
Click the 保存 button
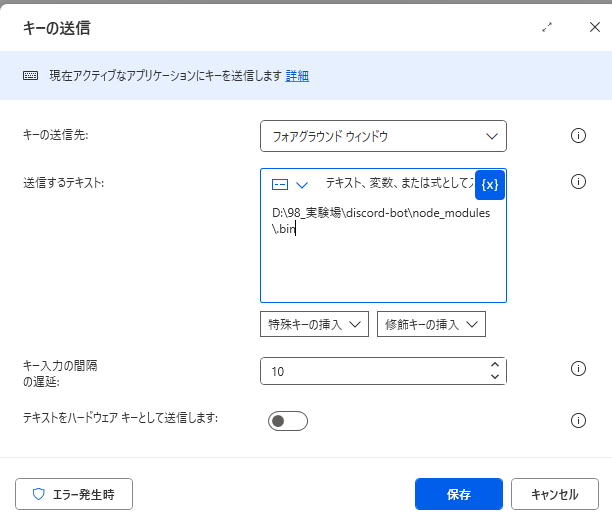[x=459, y=494]
